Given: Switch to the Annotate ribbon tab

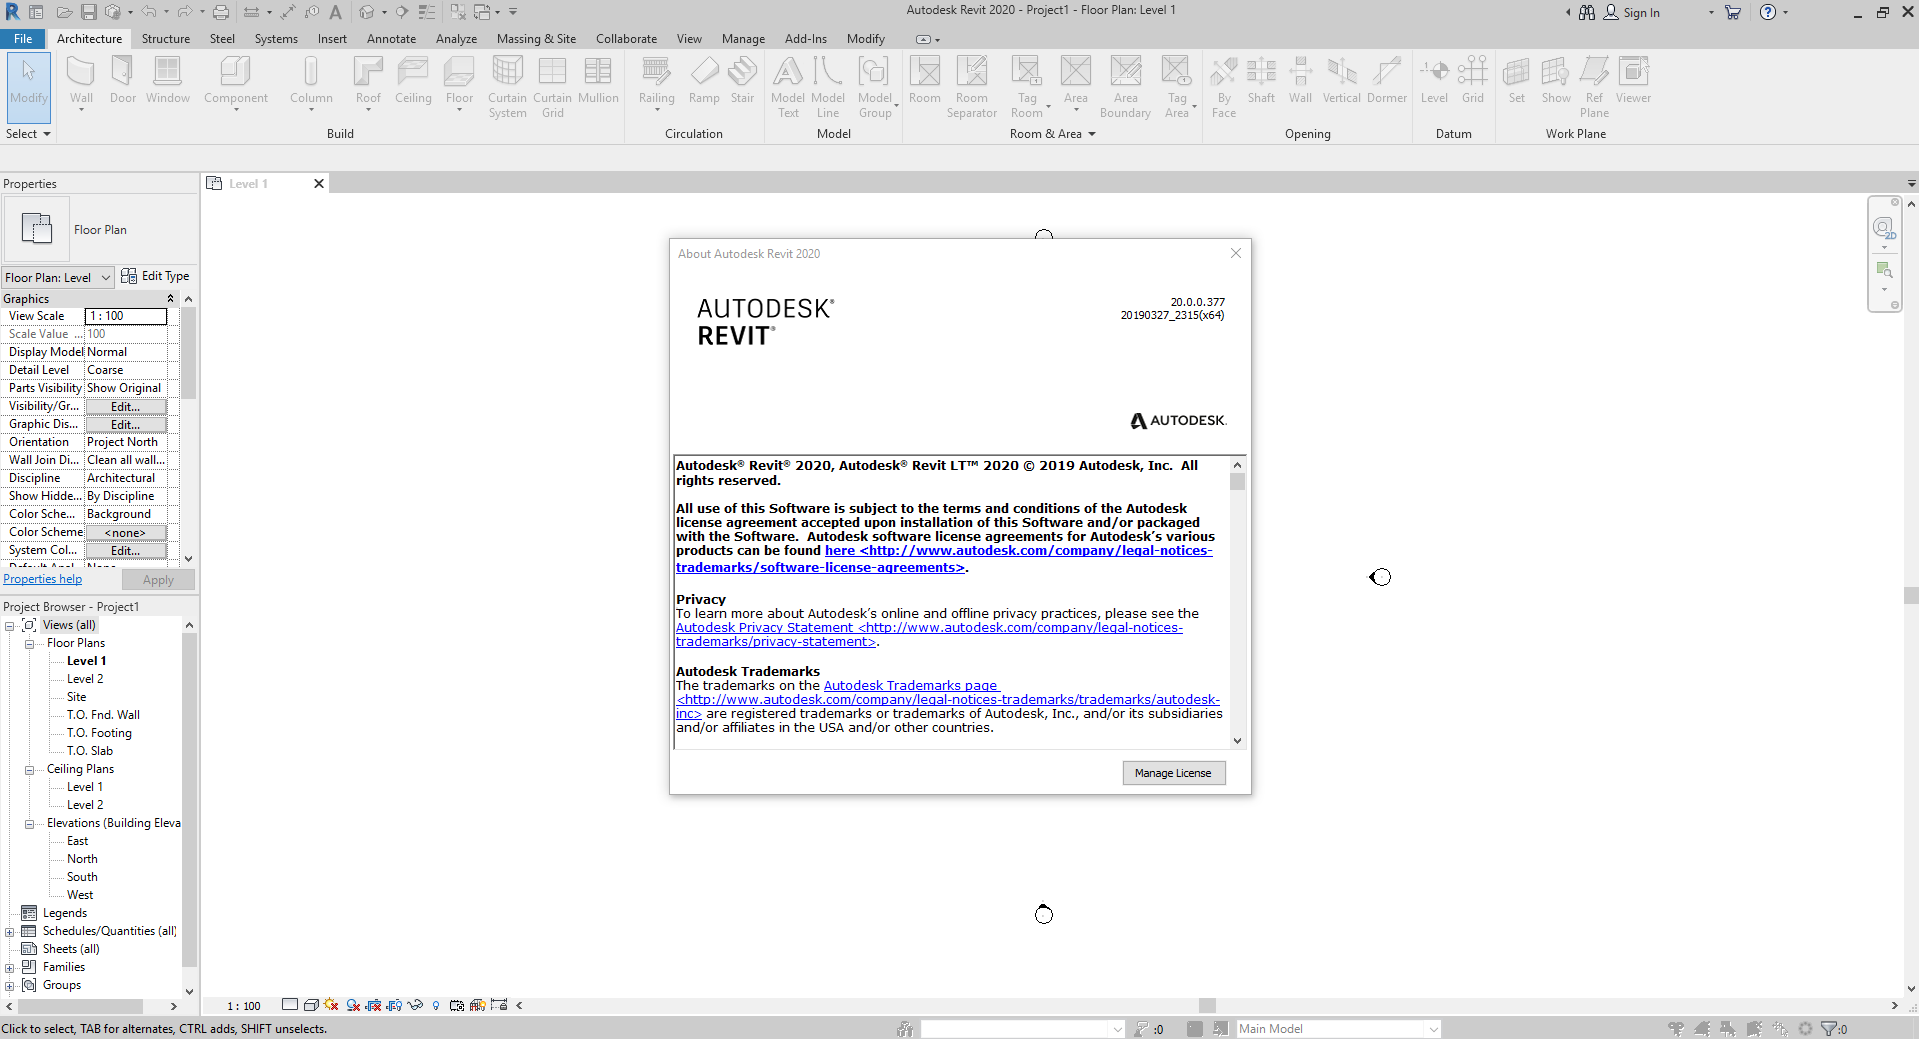Looking at the screenshot, I should (391, 39).
